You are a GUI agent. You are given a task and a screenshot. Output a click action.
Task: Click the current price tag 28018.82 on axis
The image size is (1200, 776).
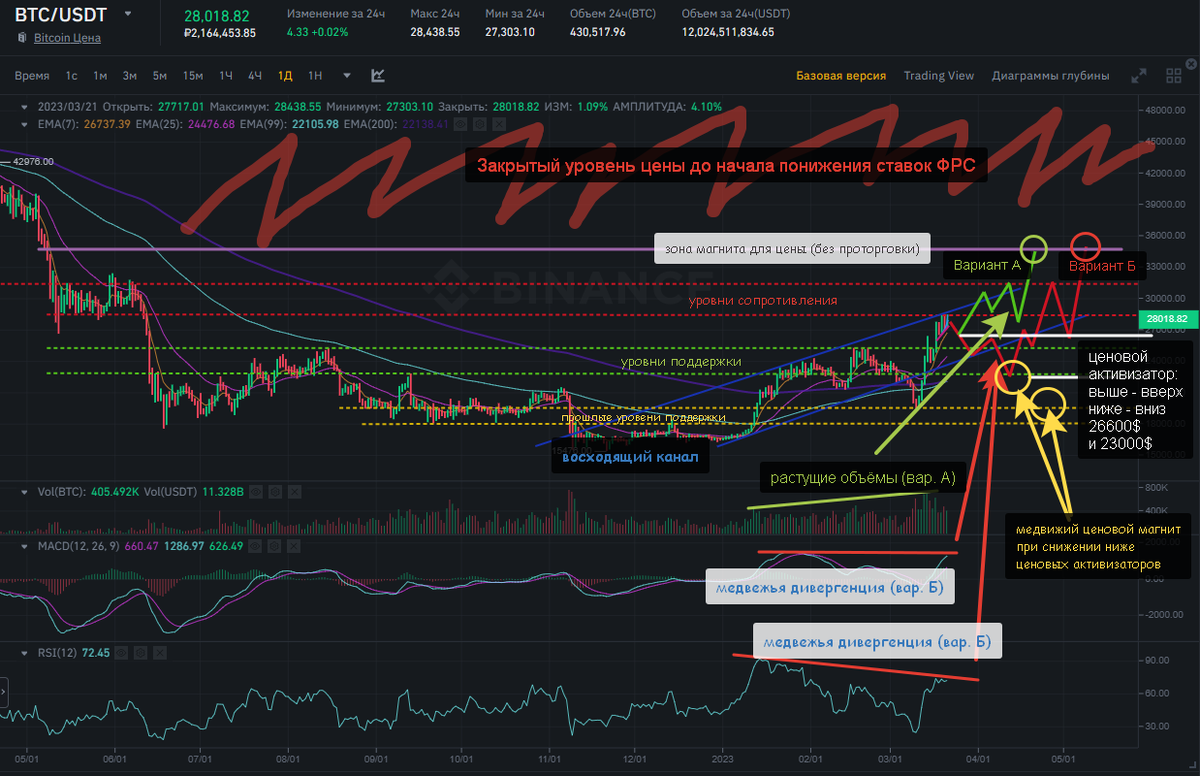(x=1166, y=318)
